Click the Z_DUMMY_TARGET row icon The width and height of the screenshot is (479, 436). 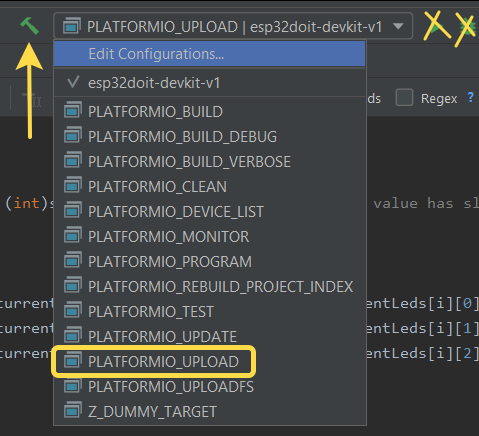coord(73,410)
